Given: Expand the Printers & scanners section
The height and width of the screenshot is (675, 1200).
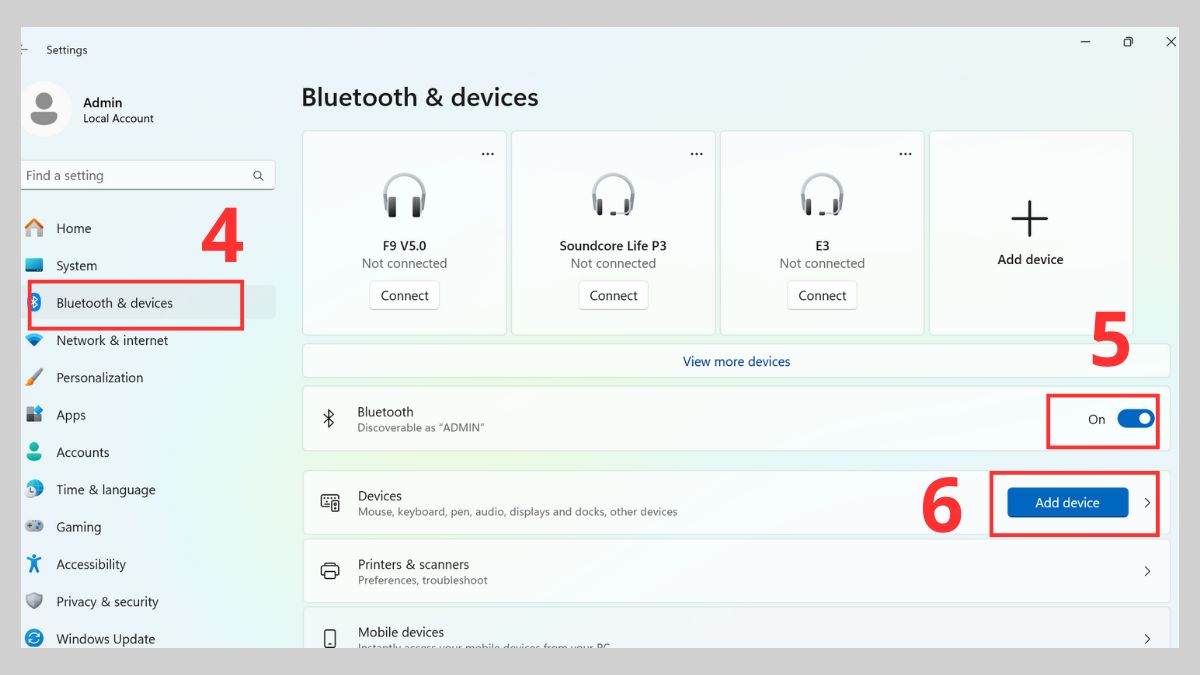Looking at the screenshot, I should coord(1148,571).
